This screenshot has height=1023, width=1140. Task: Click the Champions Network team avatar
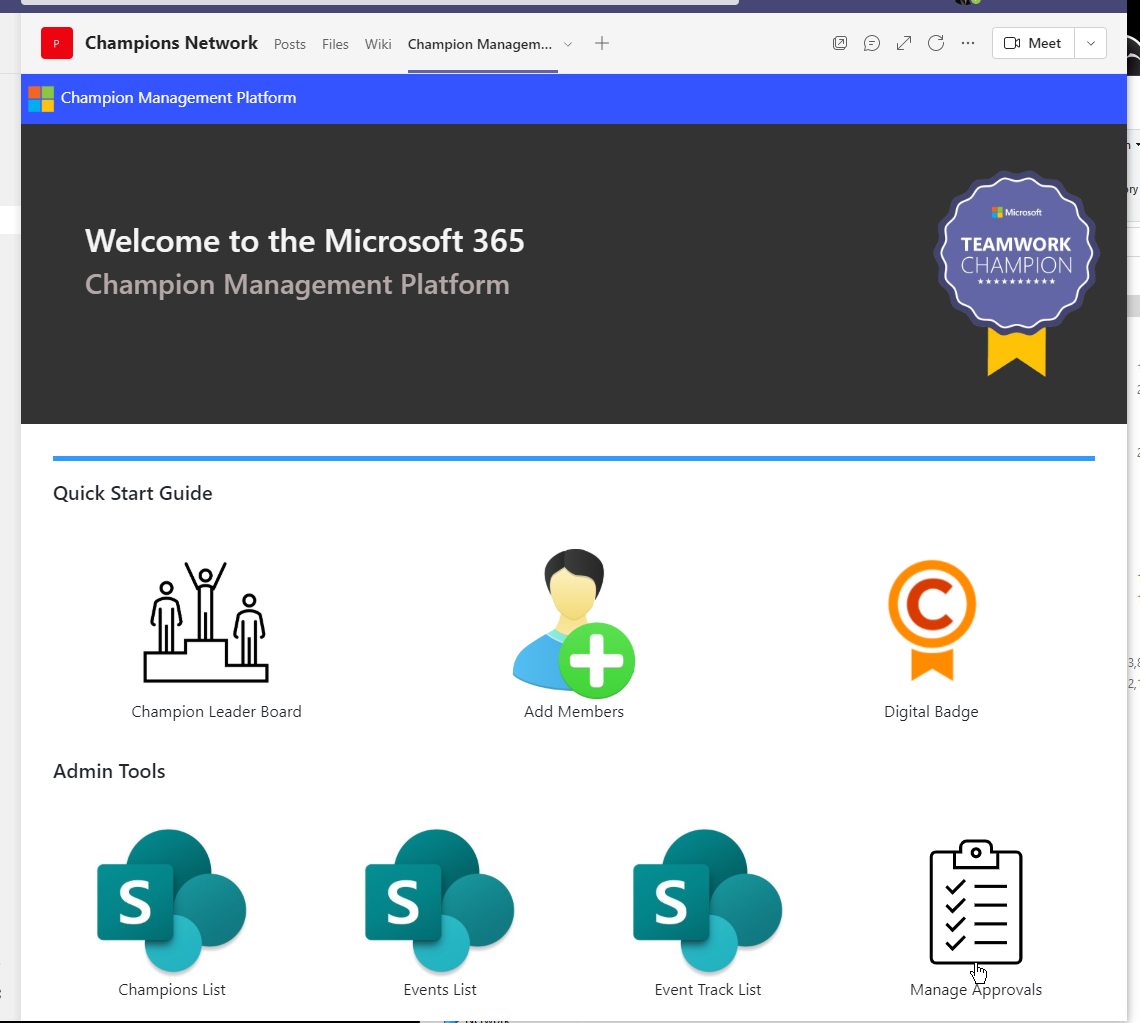click(x=57, y=43)
